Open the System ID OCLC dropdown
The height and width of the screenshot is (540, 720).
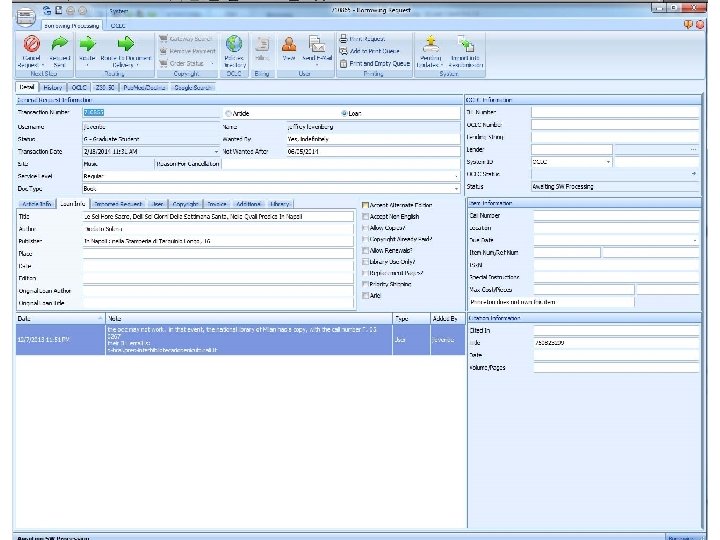click(x=606, y=161)
